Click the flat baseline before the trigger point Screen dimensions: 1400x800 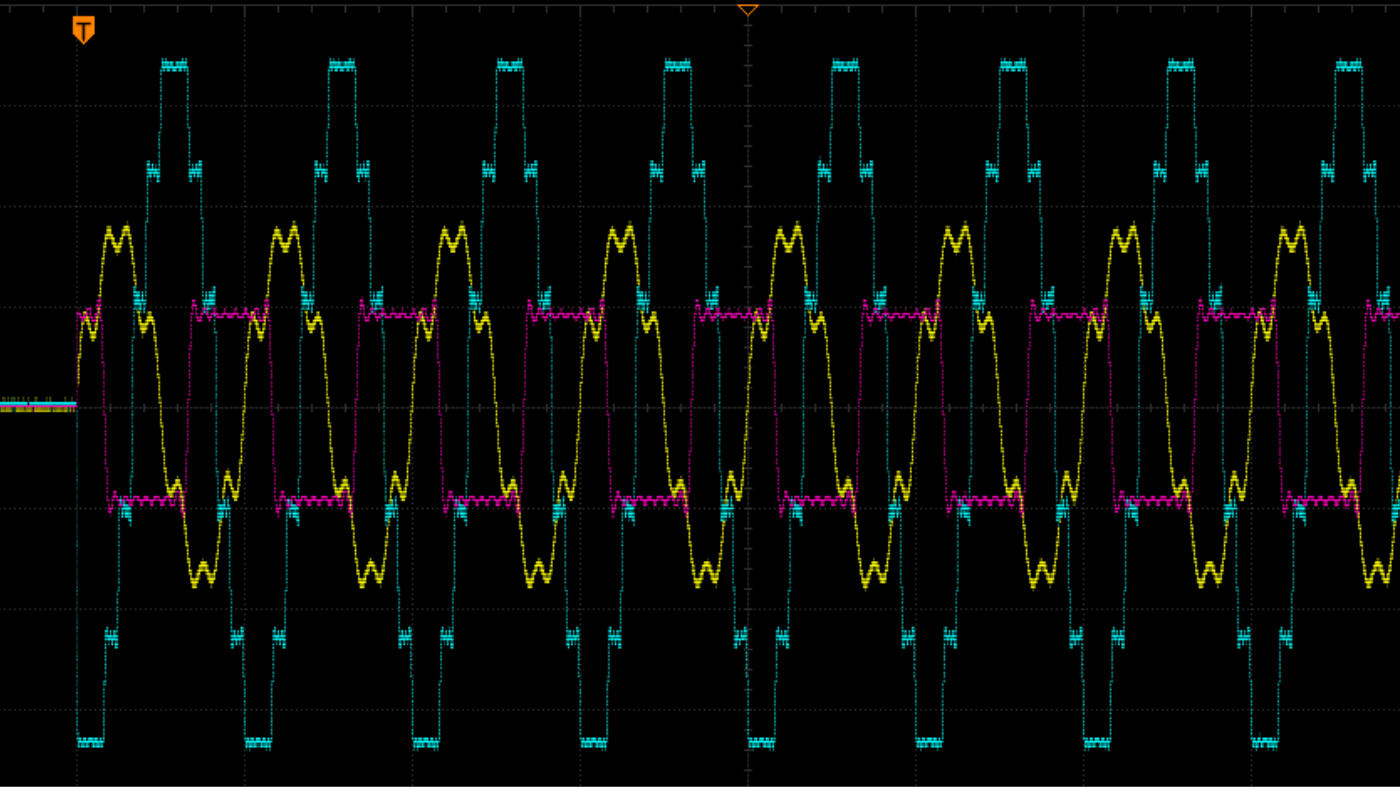coord(38,405)
